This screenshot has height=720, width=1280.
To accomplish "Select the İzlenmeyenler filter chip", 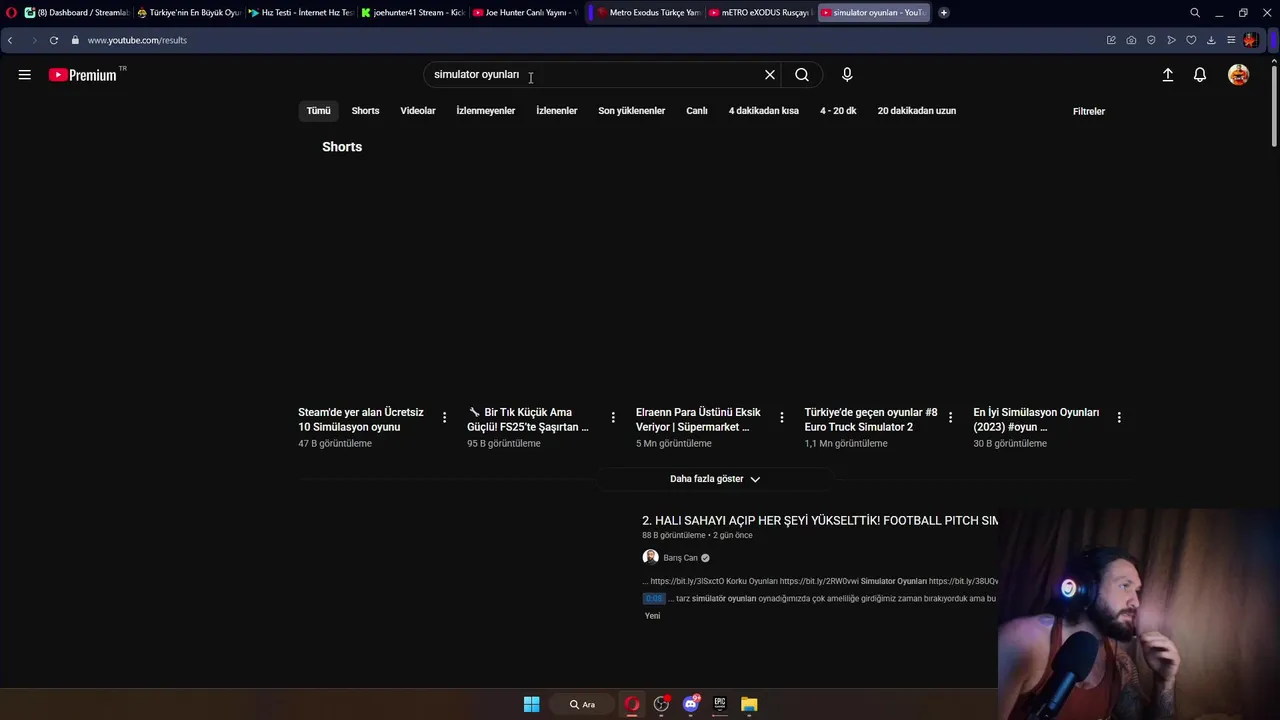I will pyautogui.click(x=486, y=111).
